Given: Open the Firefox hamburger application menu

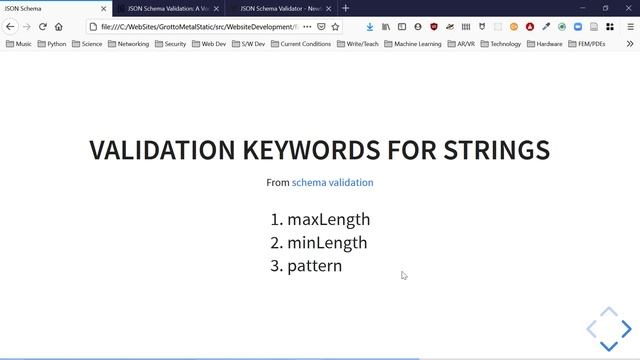Looking at the screenshot, I should [x=631, y=27].
